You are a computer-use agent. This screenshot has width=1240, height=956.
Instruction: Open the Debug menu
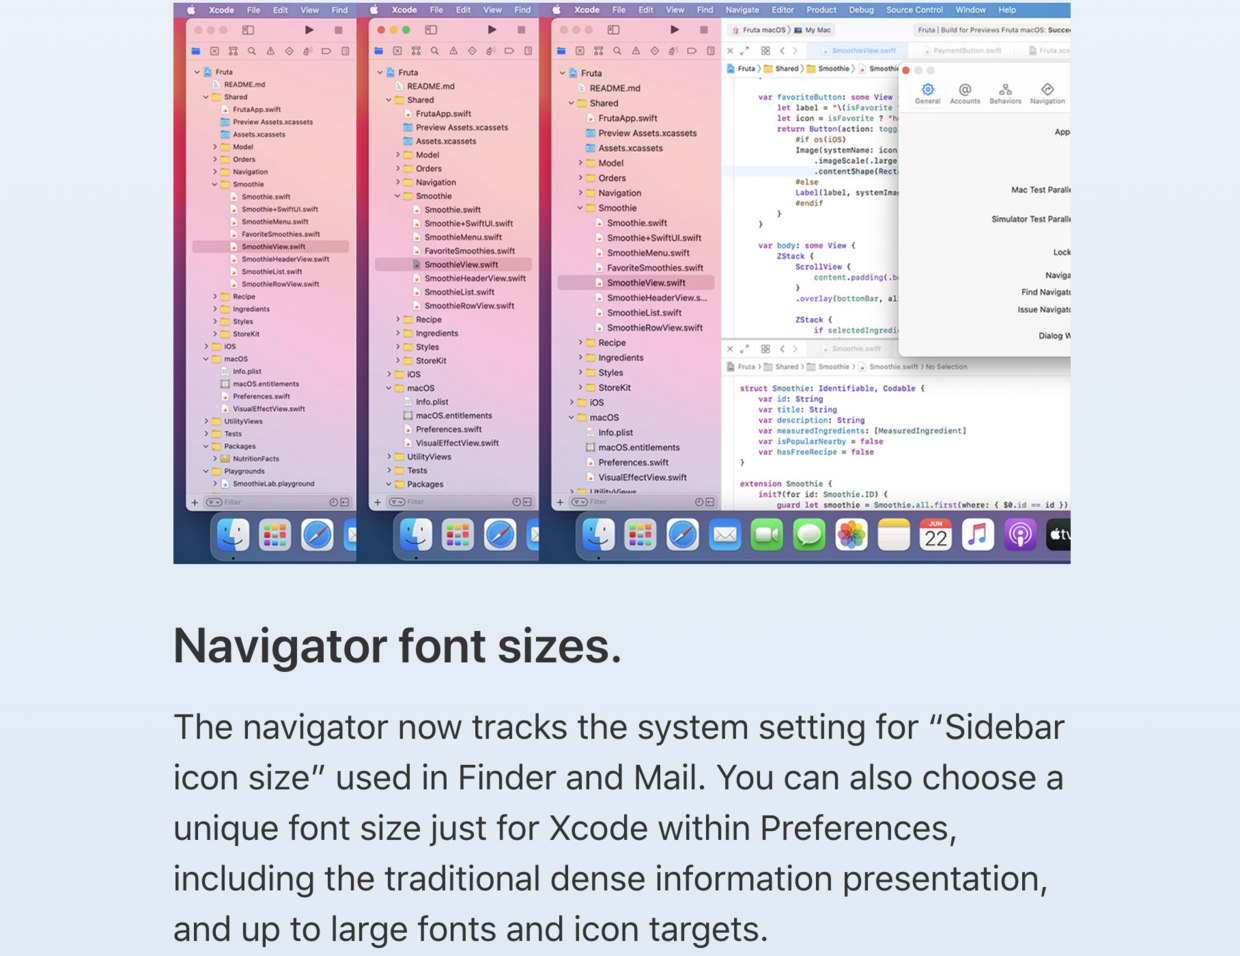[861, 10]
